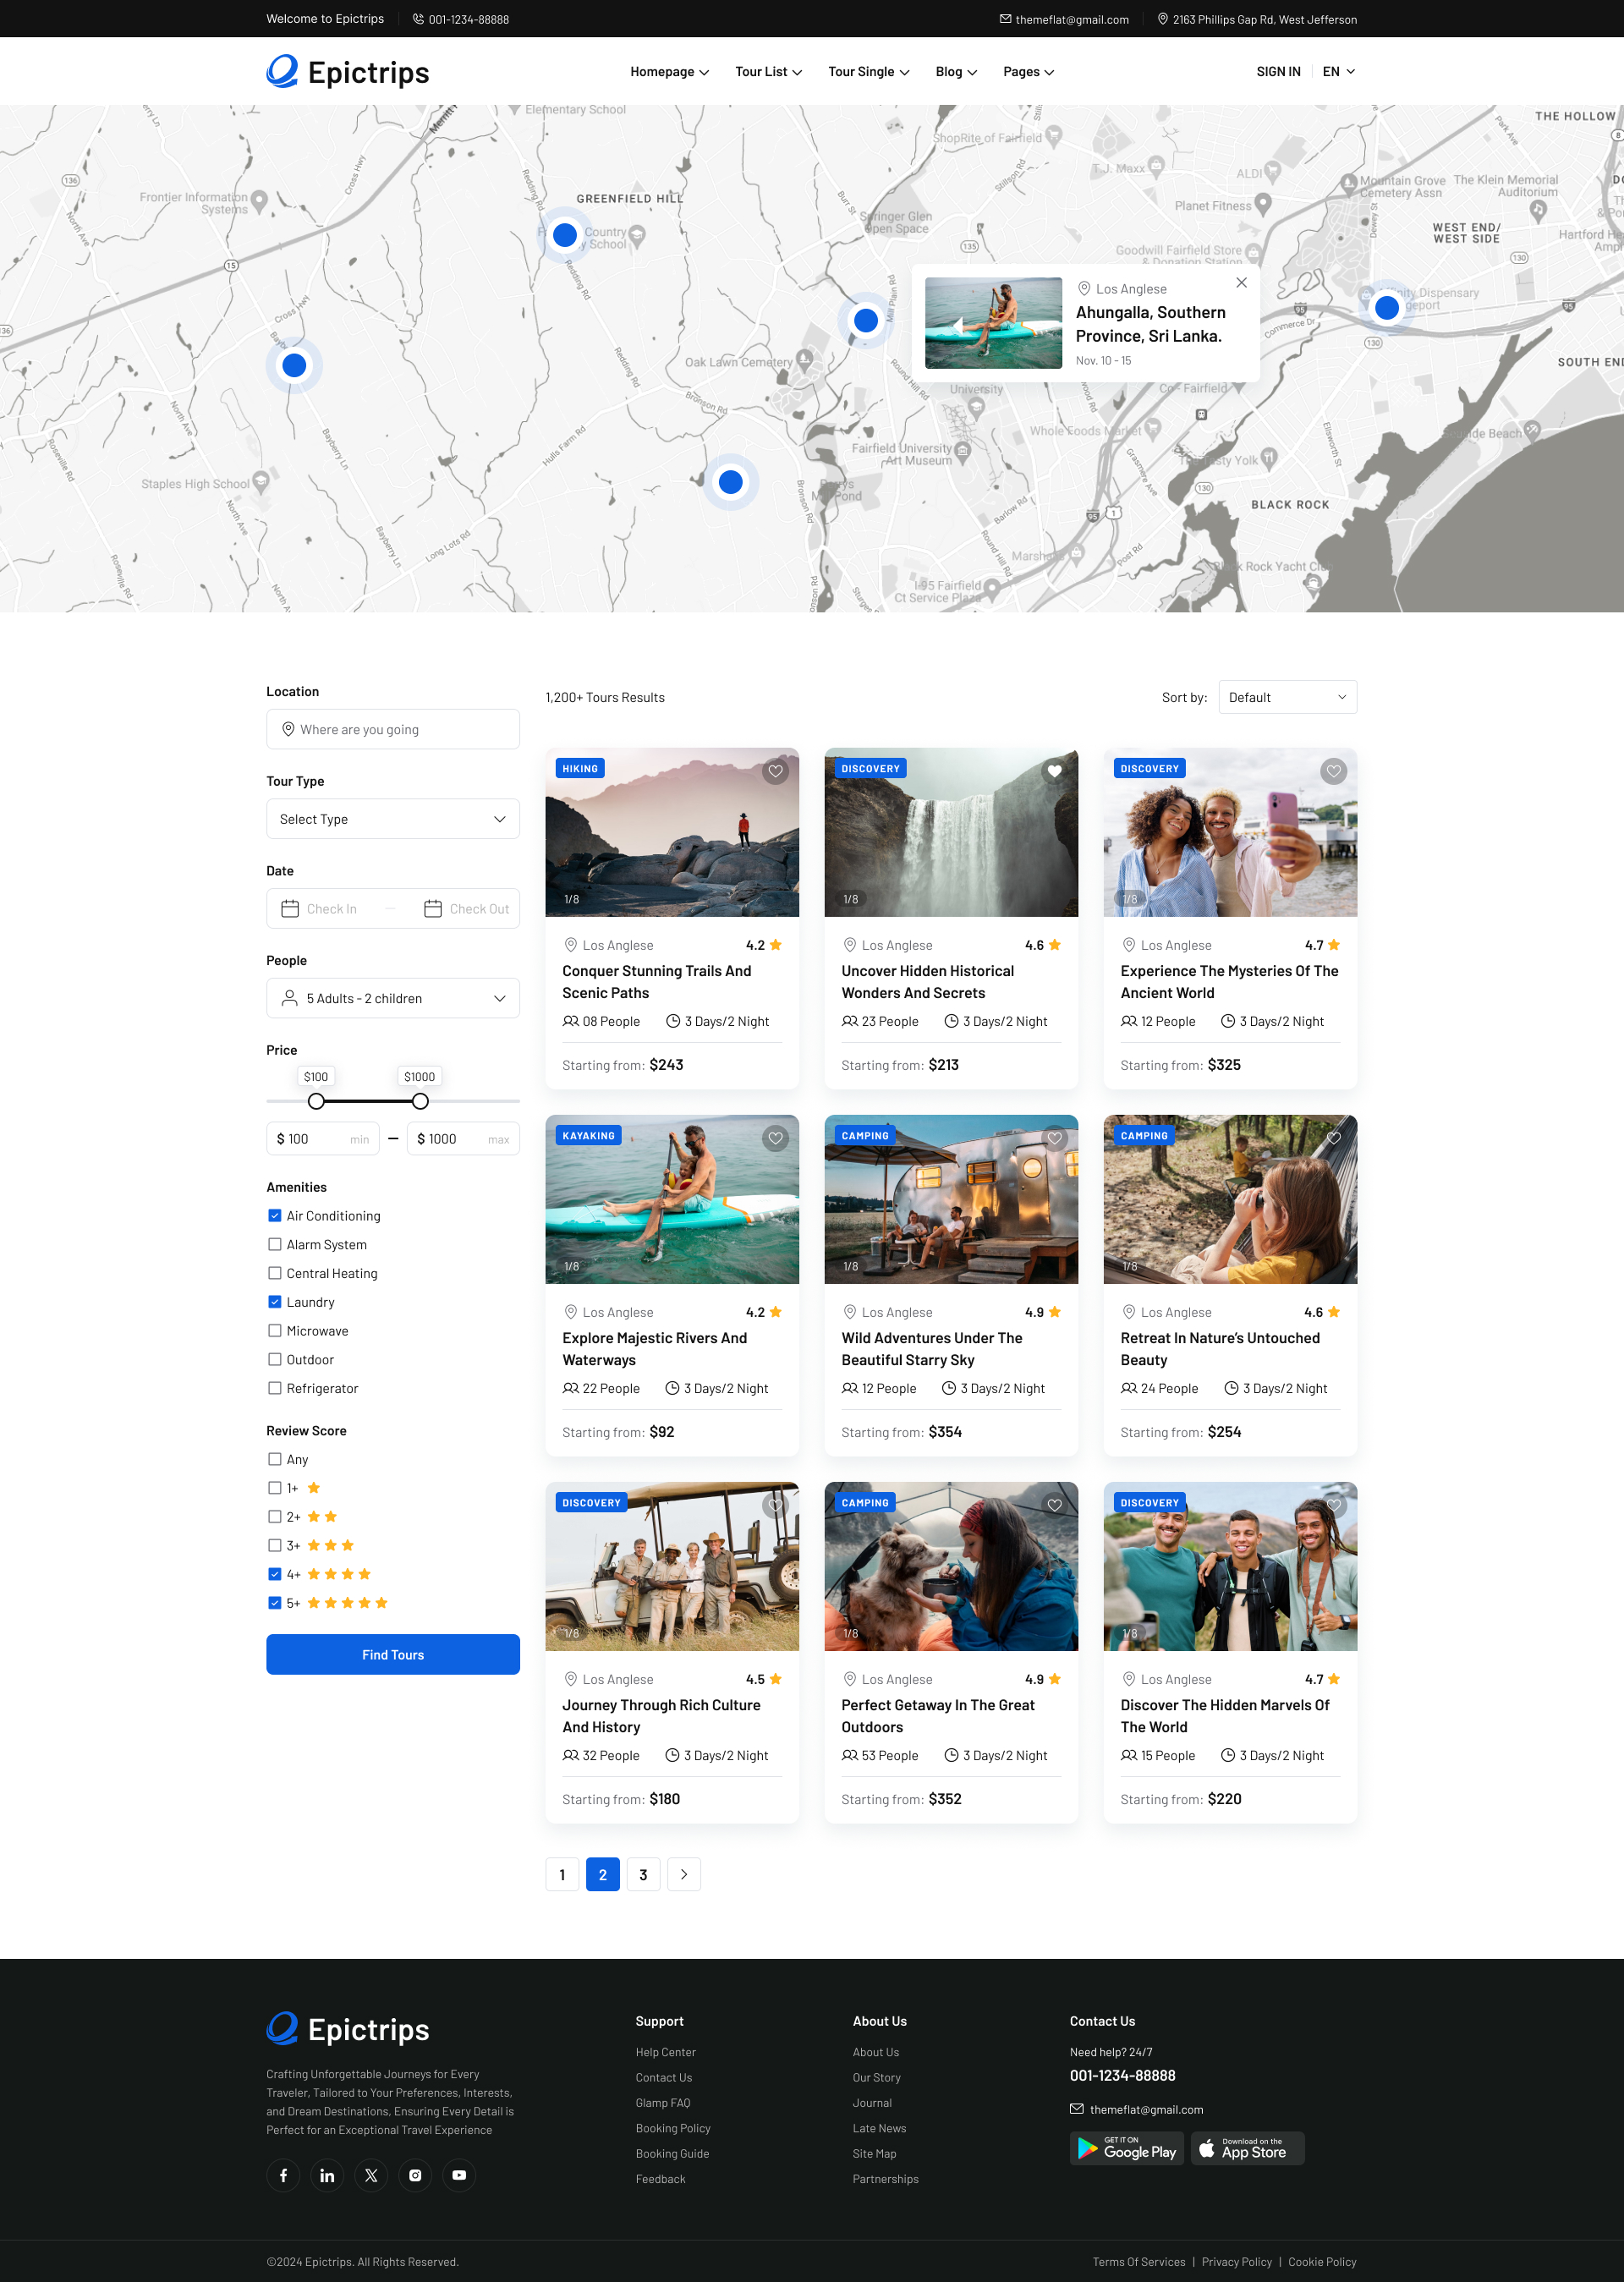Click SIGN IN in the header
Image resolution: width=1624 pixels, height=2282 pixels.
(x=1278, y=71)
